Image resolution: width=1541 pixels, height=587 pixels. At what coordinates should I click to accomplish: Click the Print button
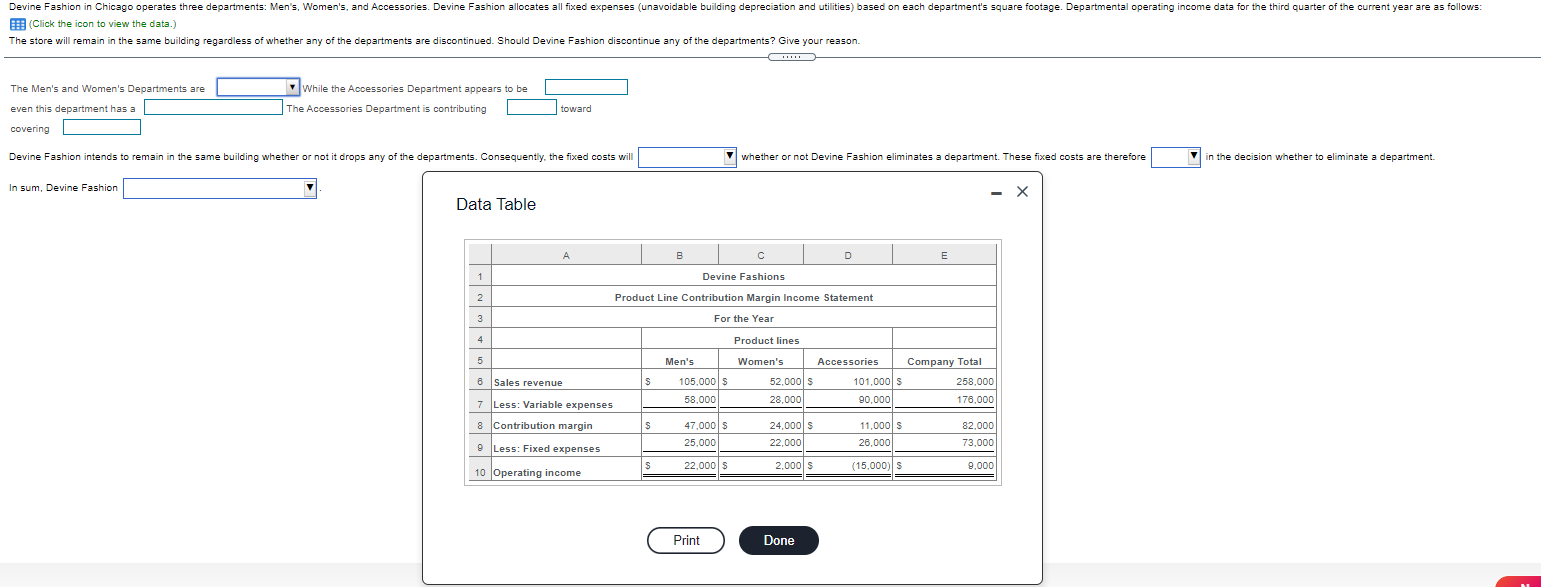[686, 540]
